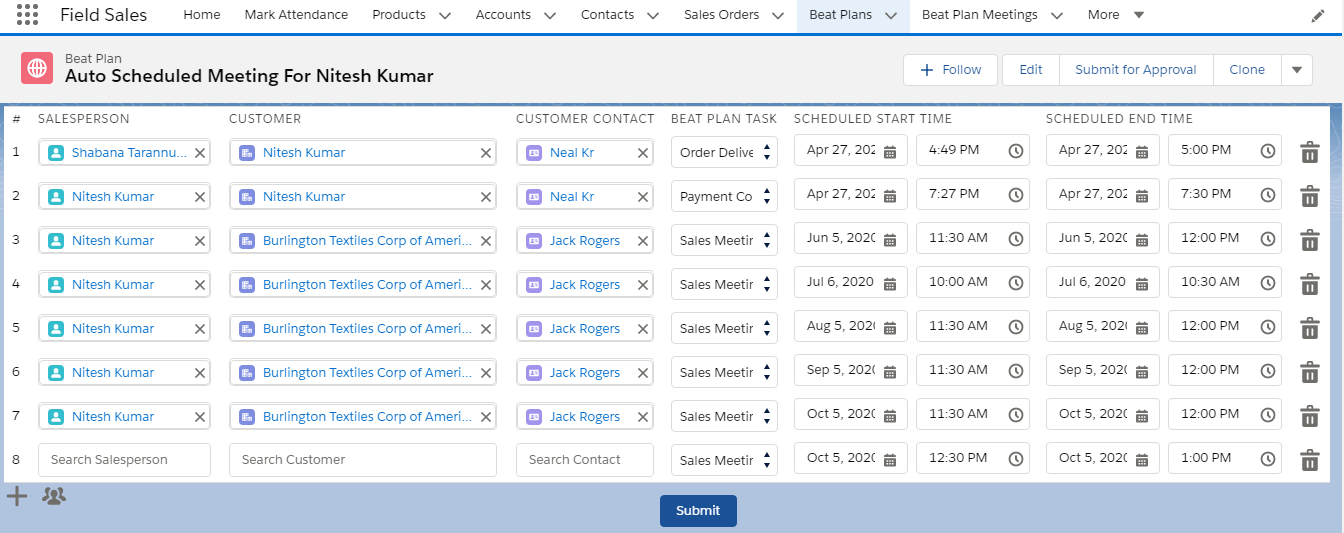This screenshot has height=533, width=1344.
Task: Click the Beat Plan globe record icon
Action: click(37, 68)
